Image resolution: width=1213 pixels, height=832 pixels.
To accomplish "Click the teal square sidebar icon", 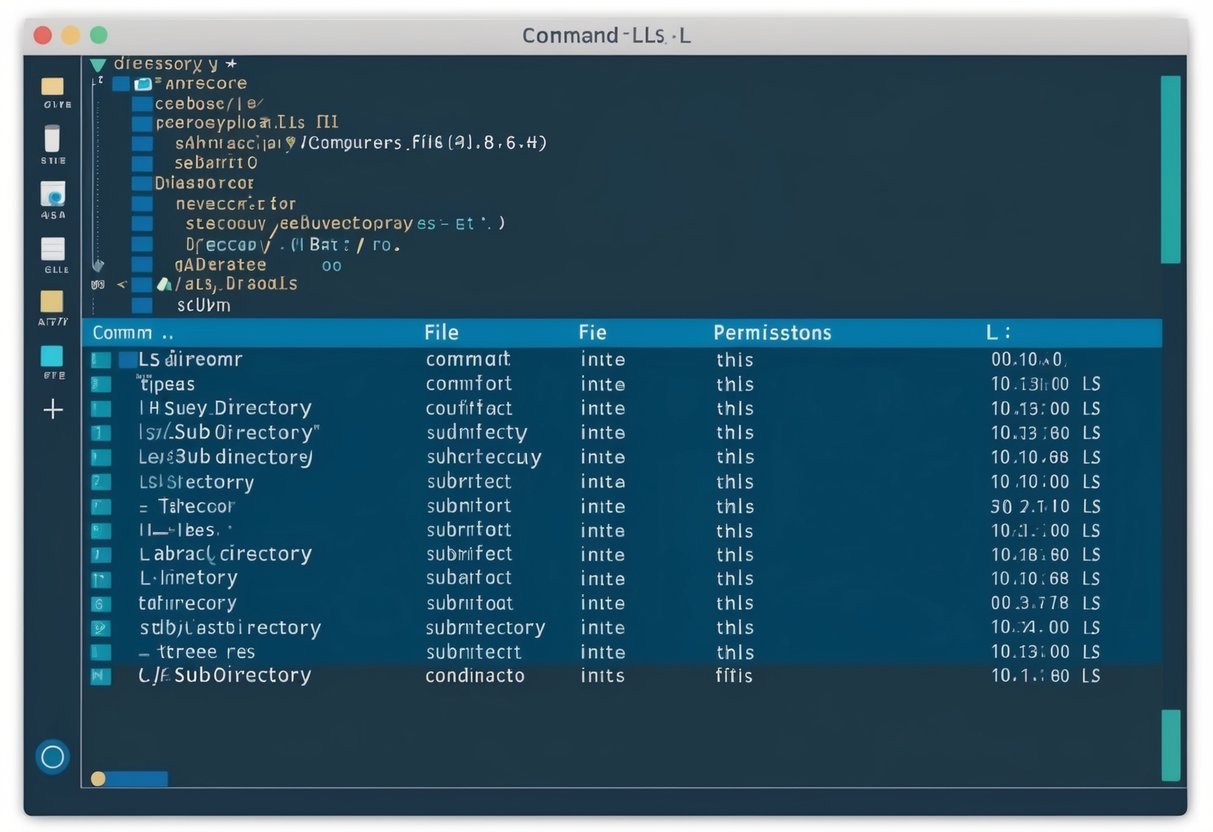I will tap(52, 355).
